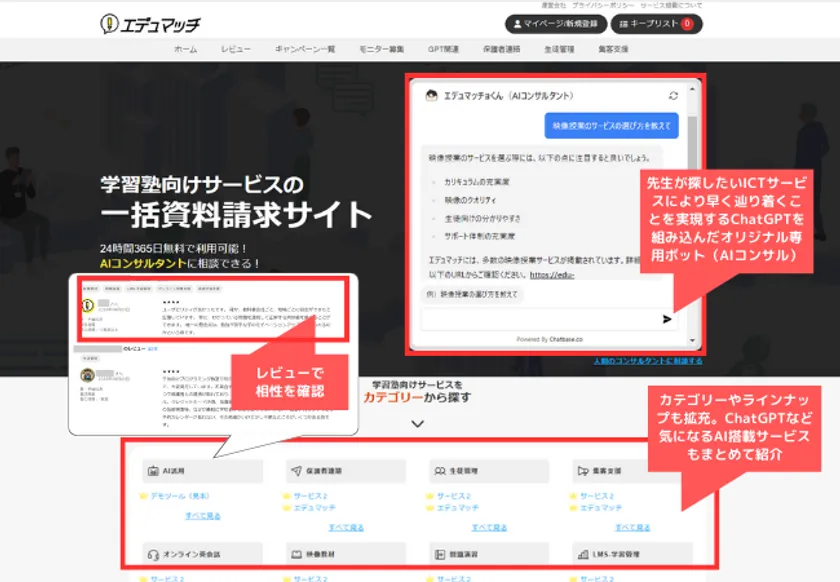Click chat scrollbar up arrow

click(692, 89)
